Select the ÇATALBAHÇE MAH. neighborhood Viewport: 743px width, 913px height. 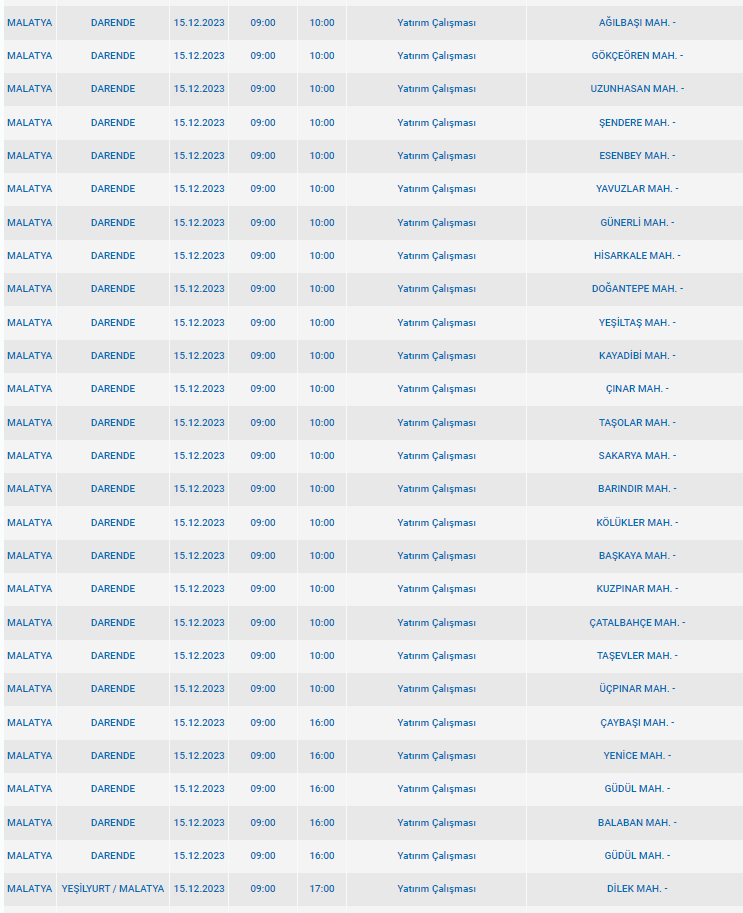637,622
